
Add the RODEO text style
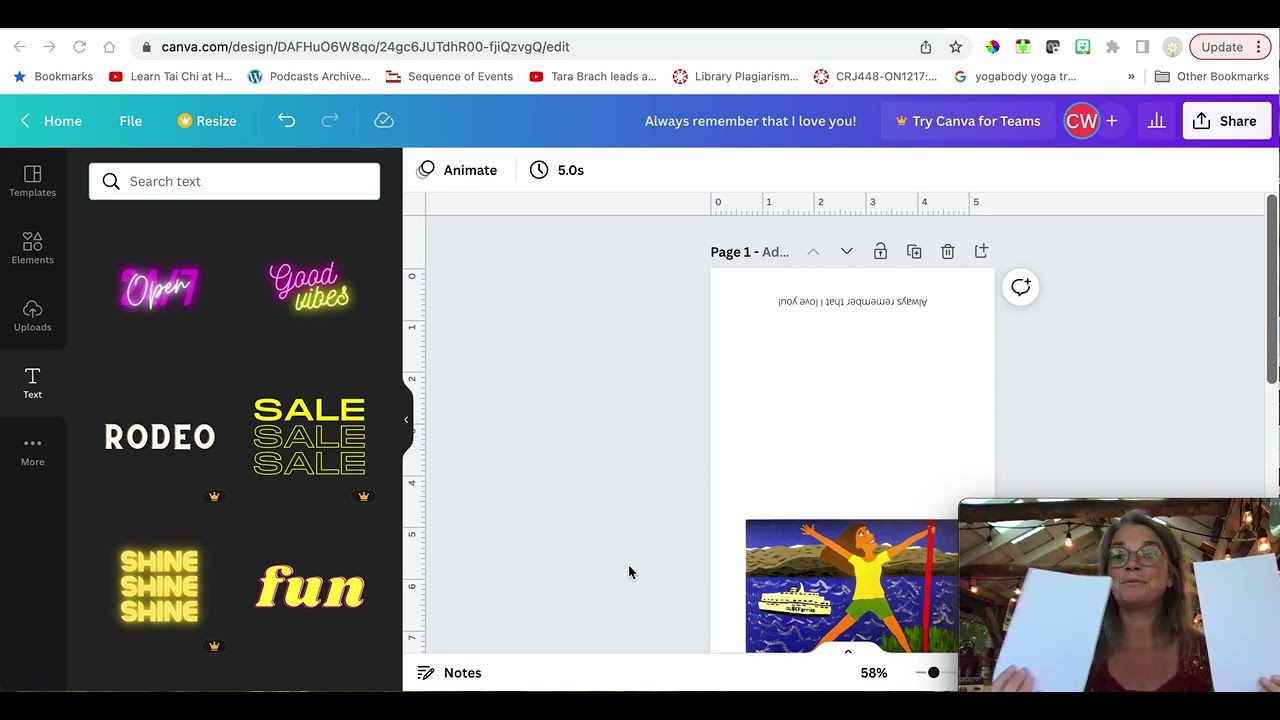pos(160,437)
